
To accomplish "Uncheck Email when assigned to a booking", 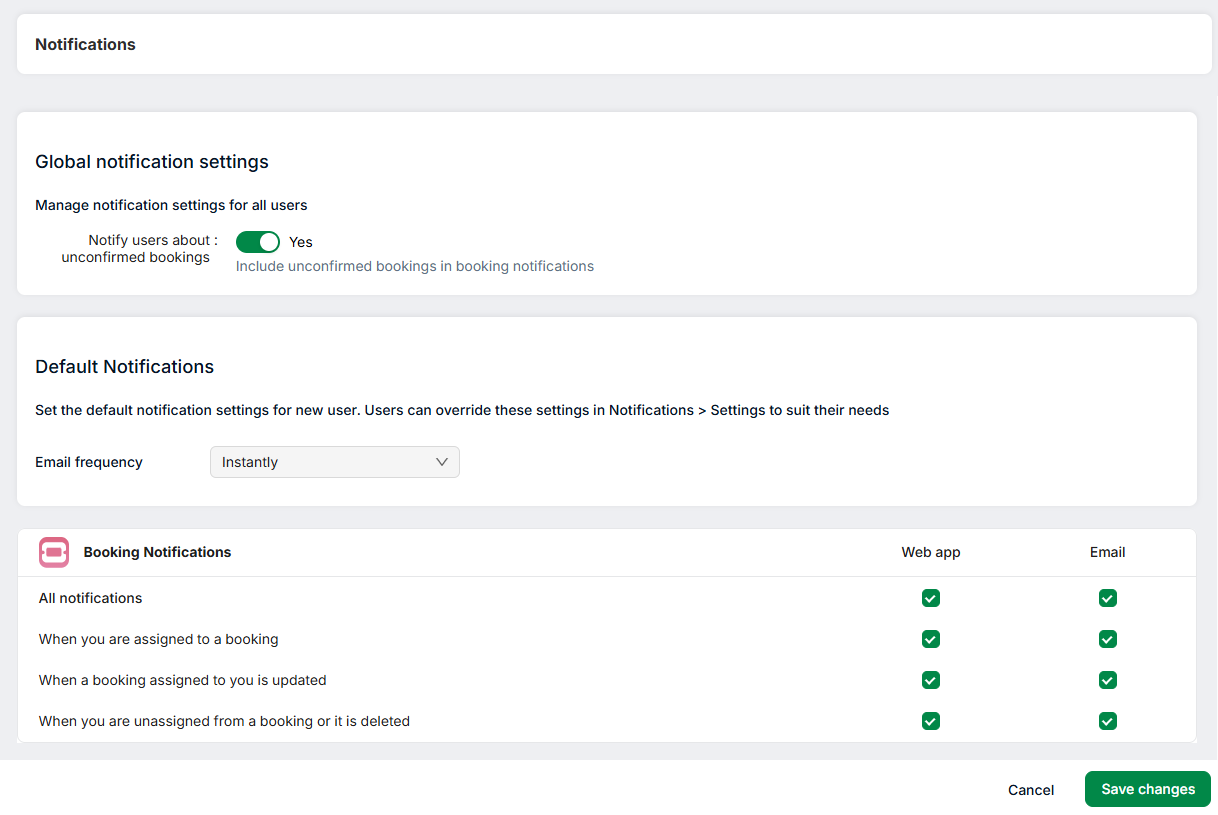I will pyautogui.click(x=1107, y=639).
